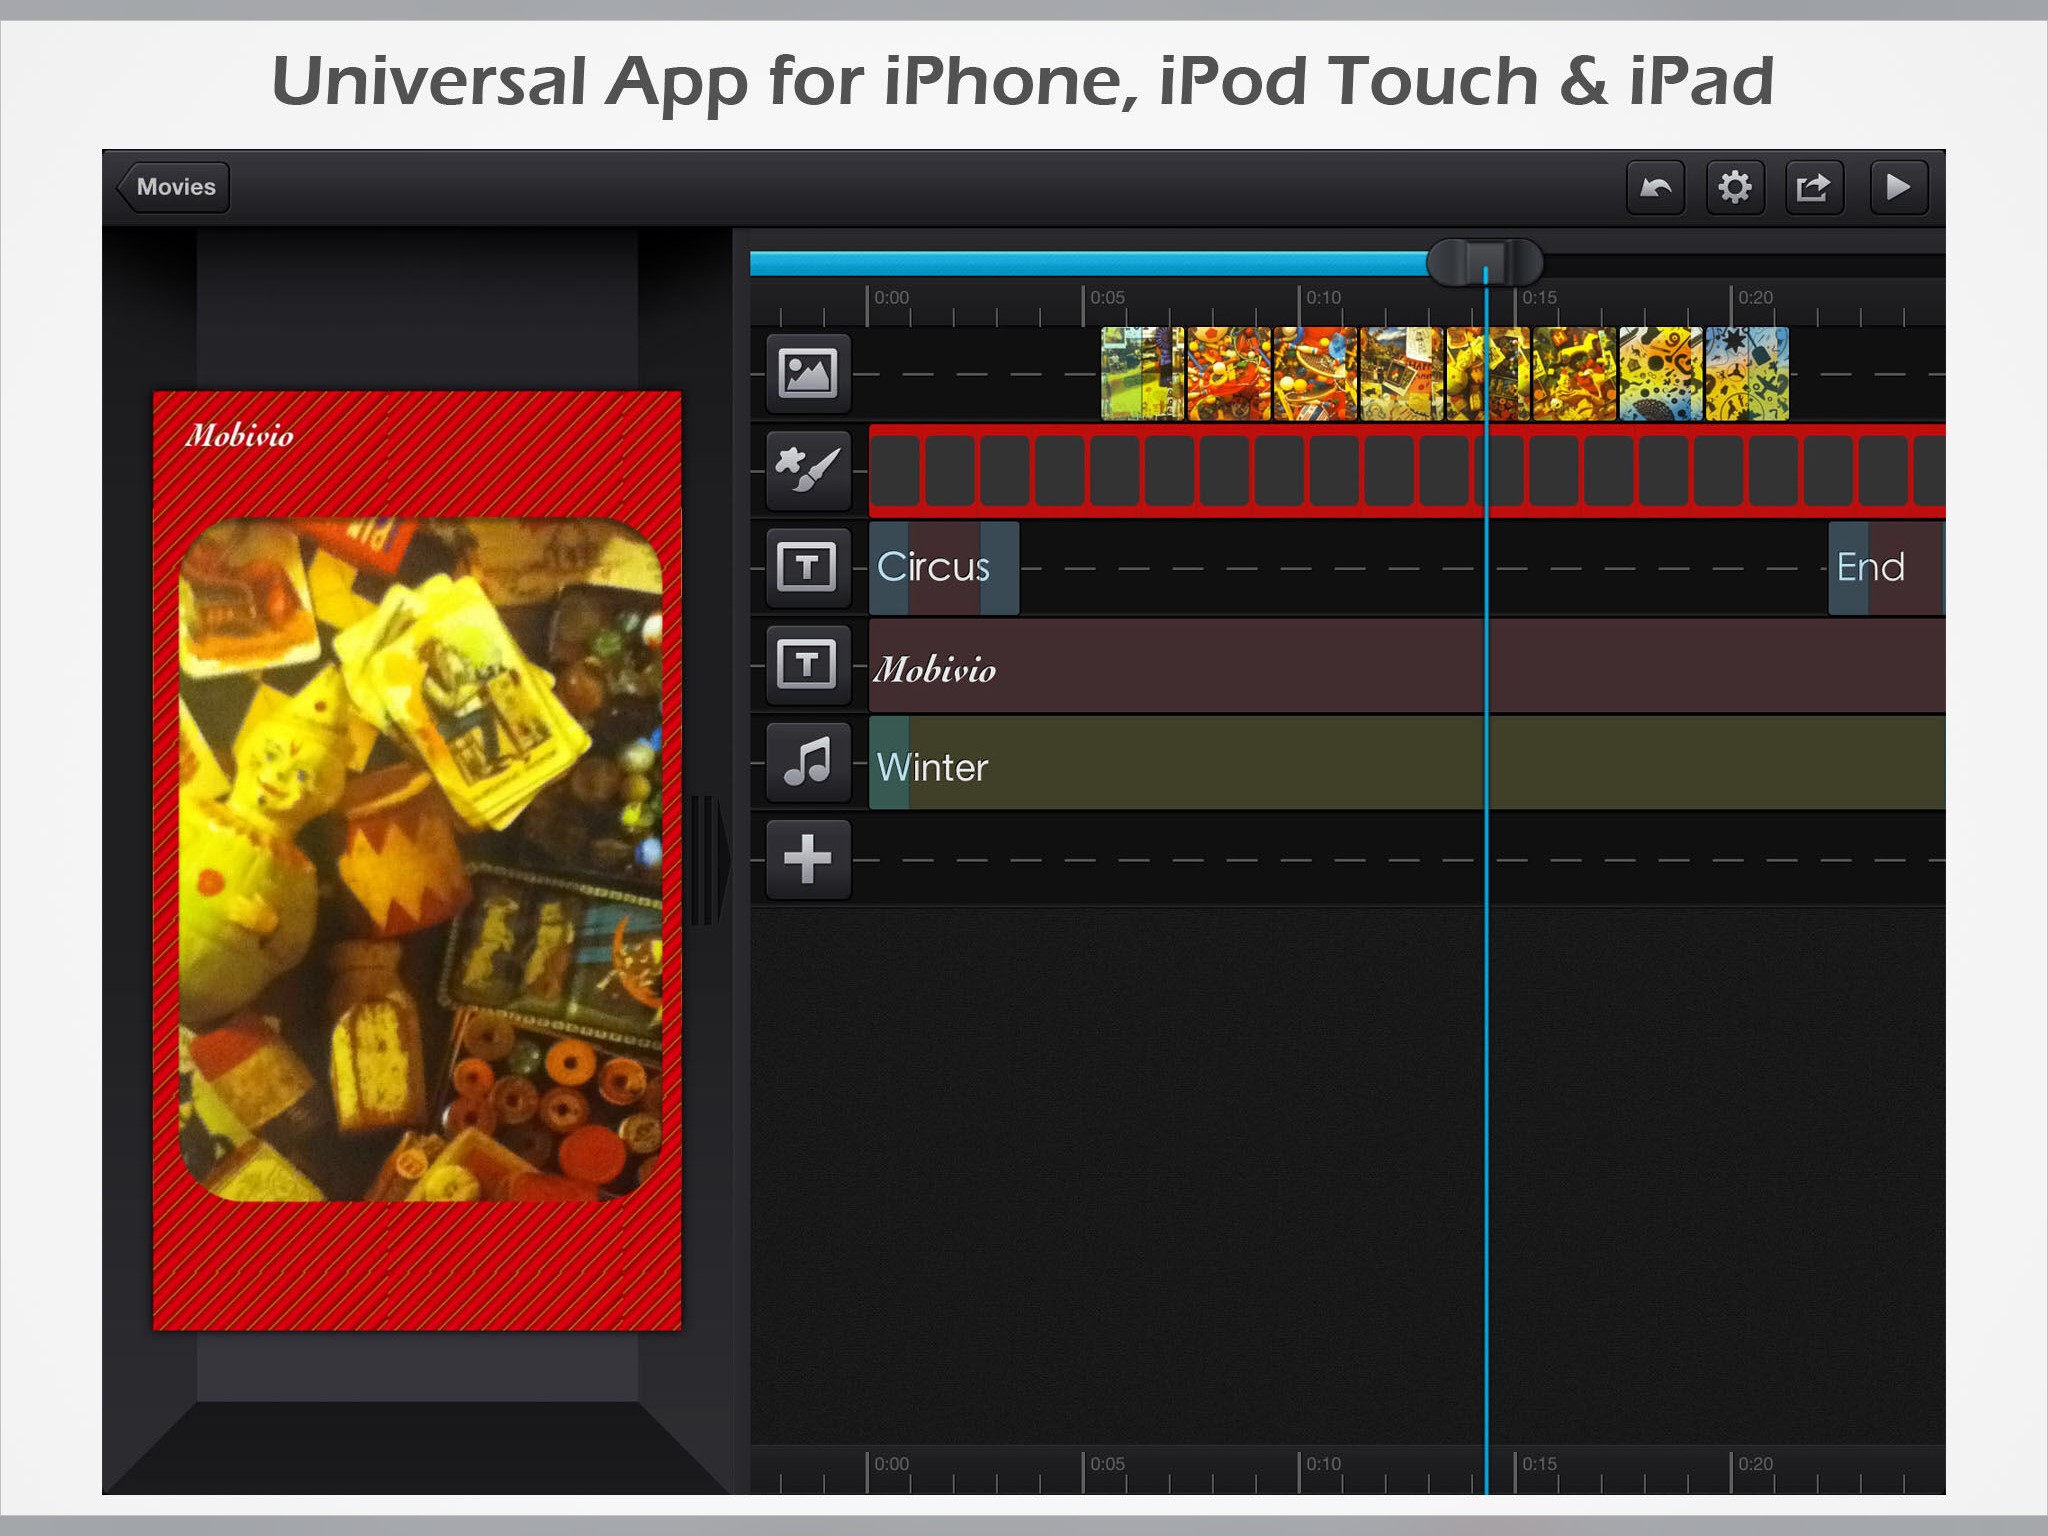Image resolution: width=2048 pixels, height=1536 pixels.
Task: Select the End title clip
Action: tap(1883, 567)
